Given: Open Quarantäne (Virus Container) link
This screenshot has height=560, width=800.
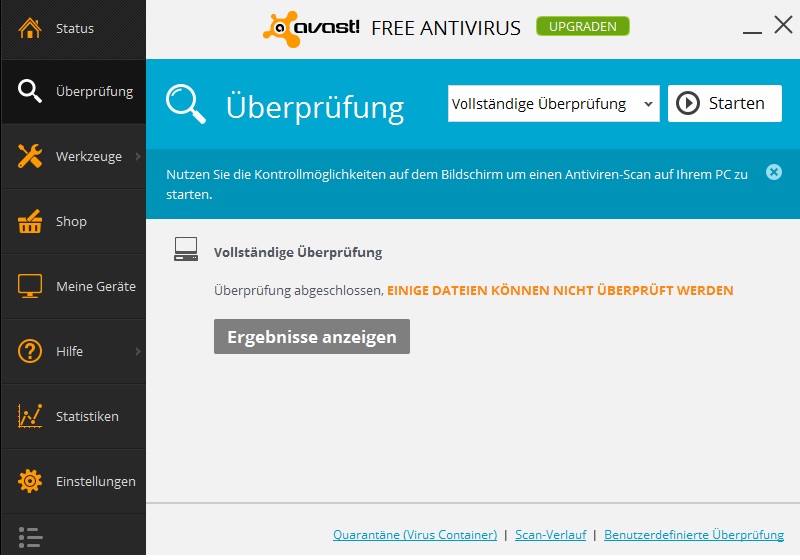Looking at the screenshot, I should pos(415,535).
